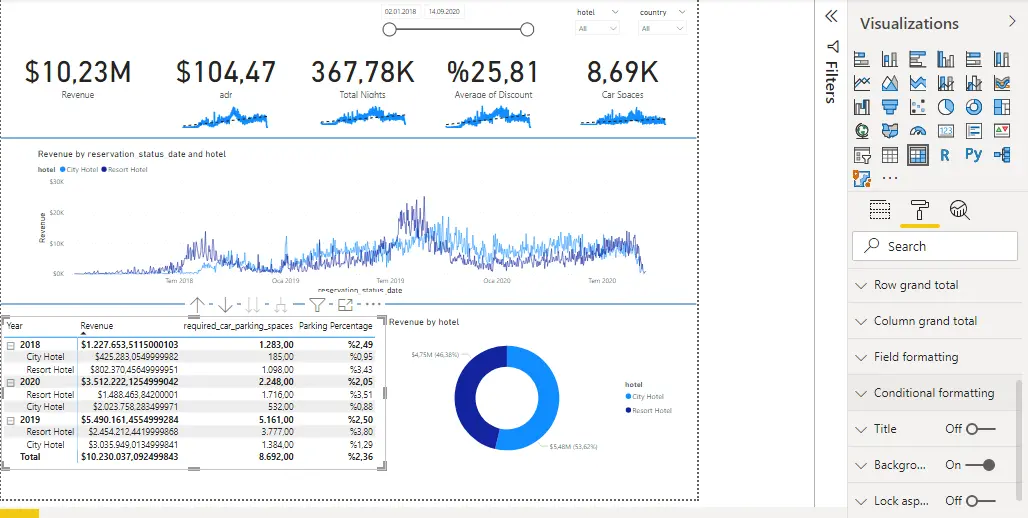This screenshot has width=1028, height=518.
Task: Click drill down arrow on matrix
Action: (x=225, y=304)
